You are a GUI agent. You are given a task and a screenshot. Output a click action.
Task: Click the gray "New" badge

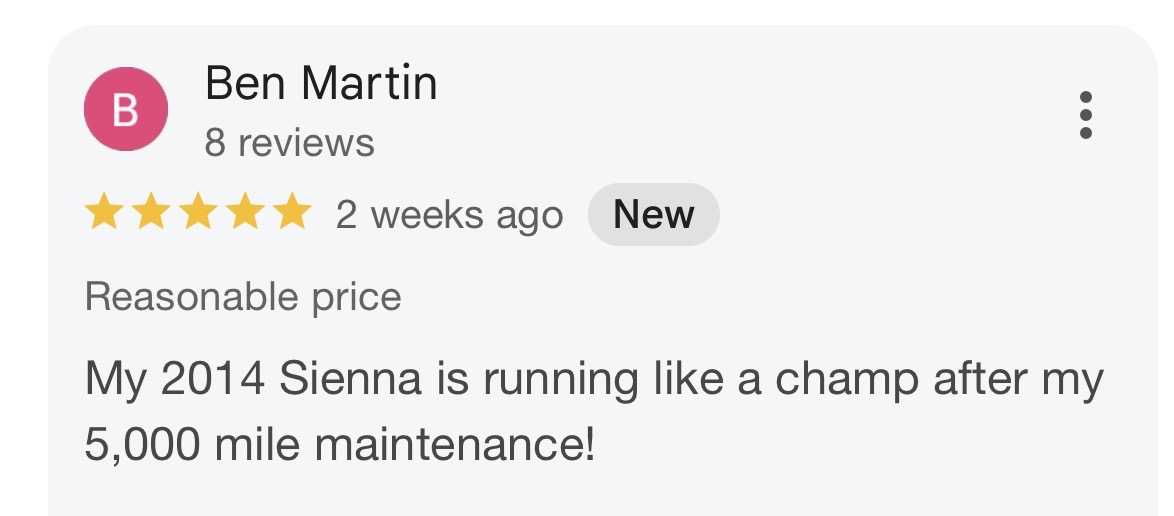pos(653,214)
